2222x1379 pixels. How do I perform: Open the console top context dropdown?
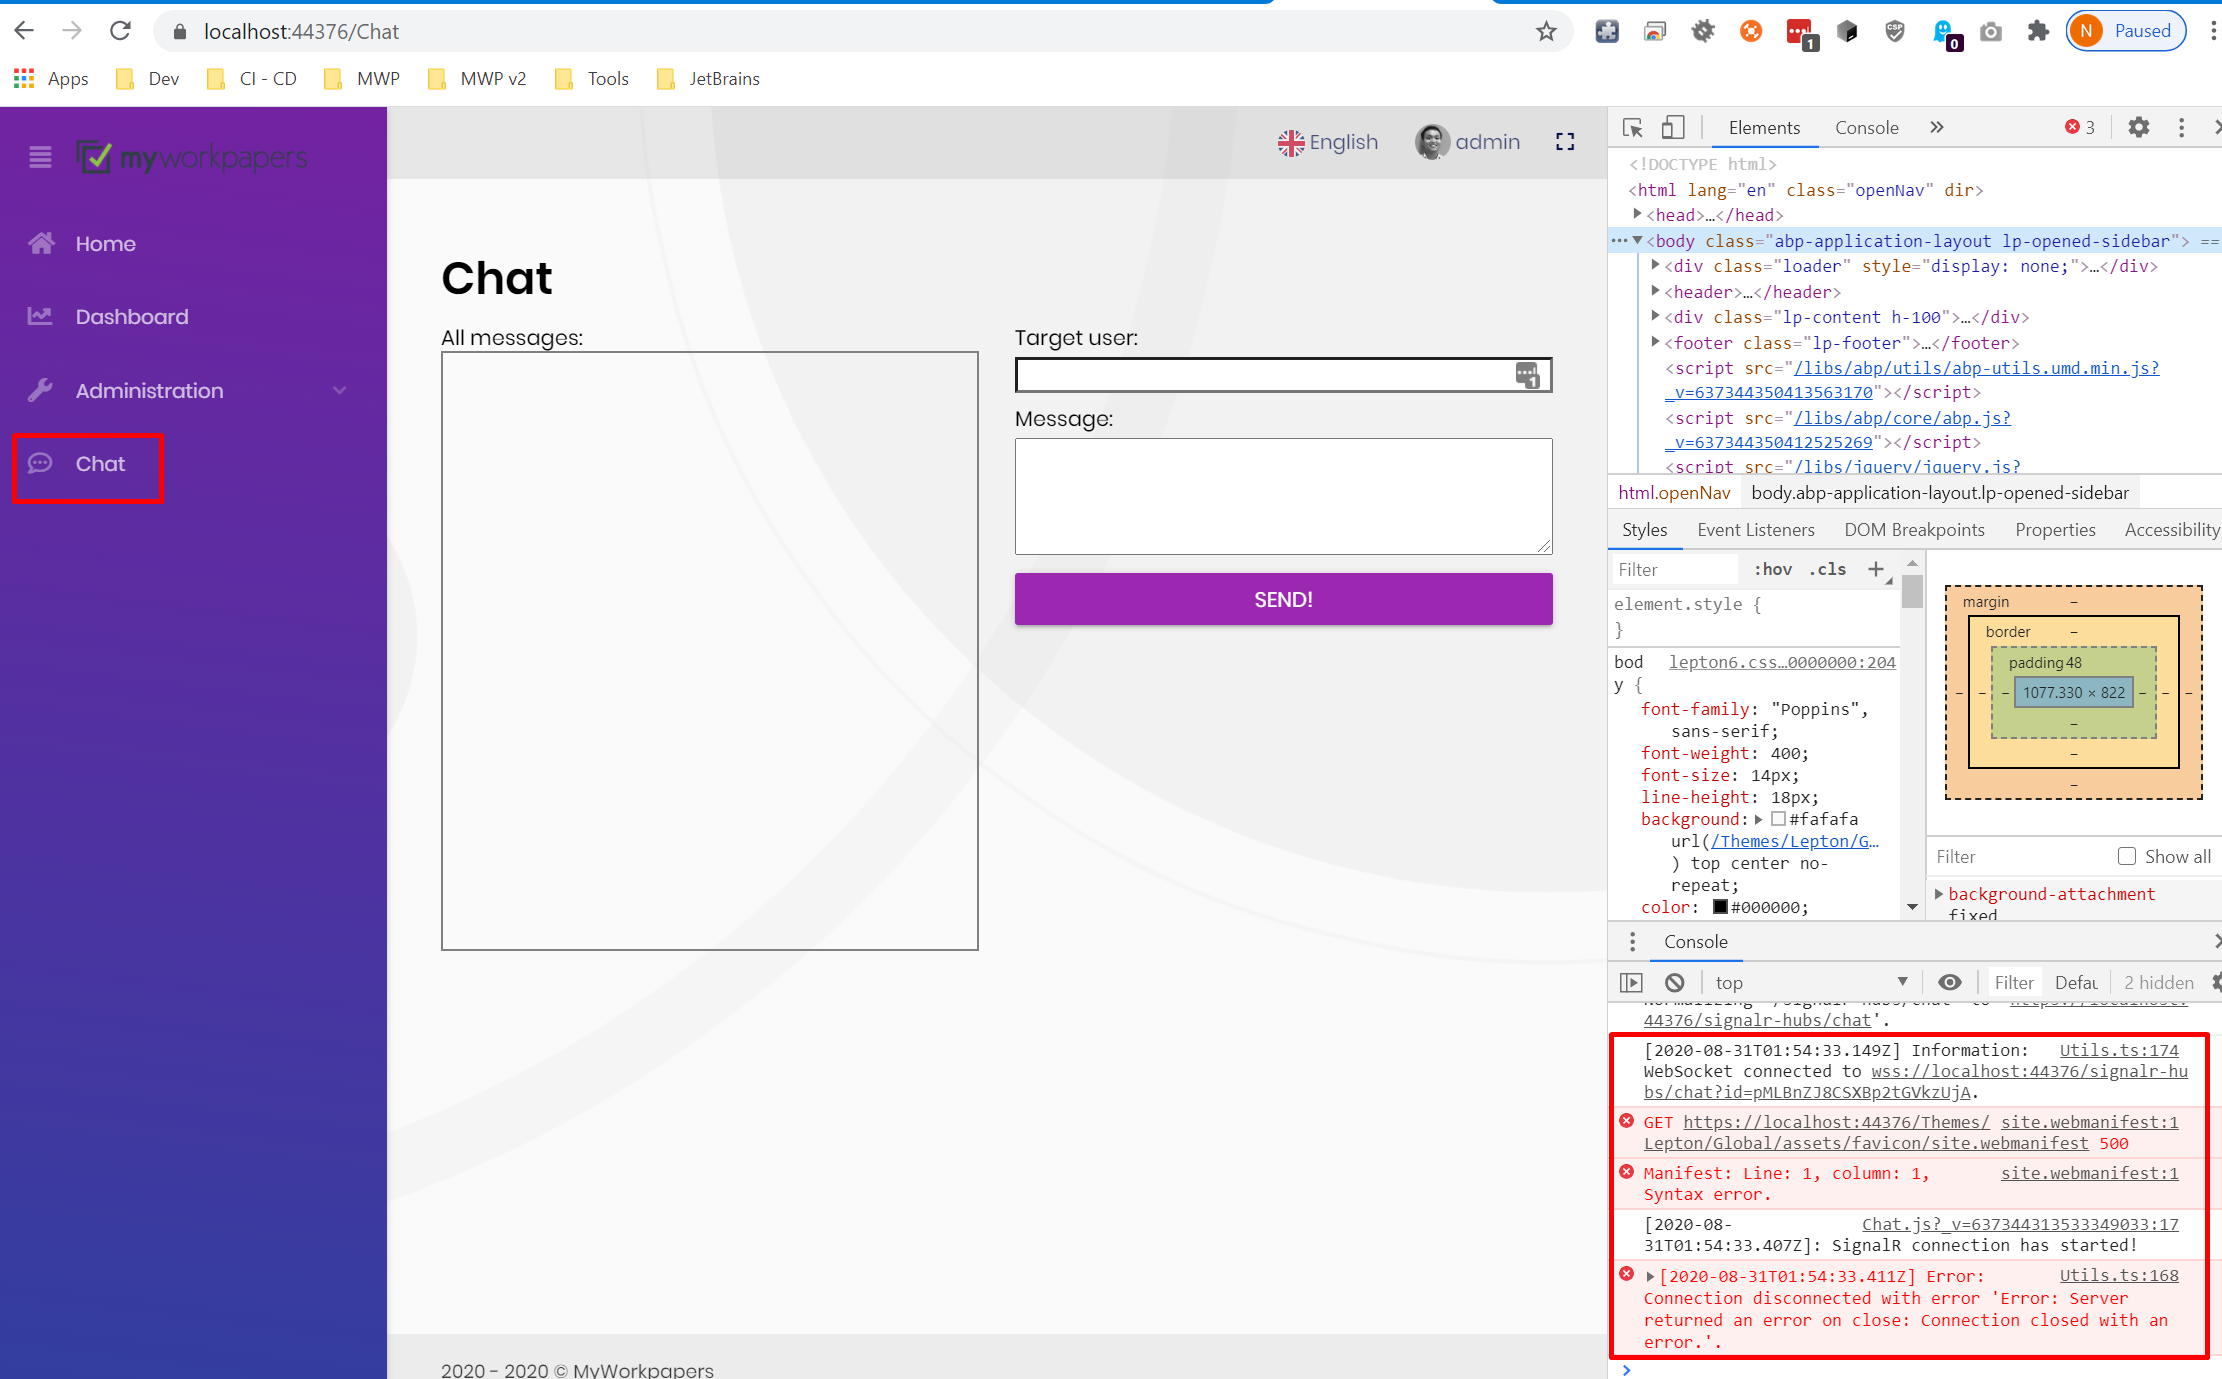click(1811, 982)
